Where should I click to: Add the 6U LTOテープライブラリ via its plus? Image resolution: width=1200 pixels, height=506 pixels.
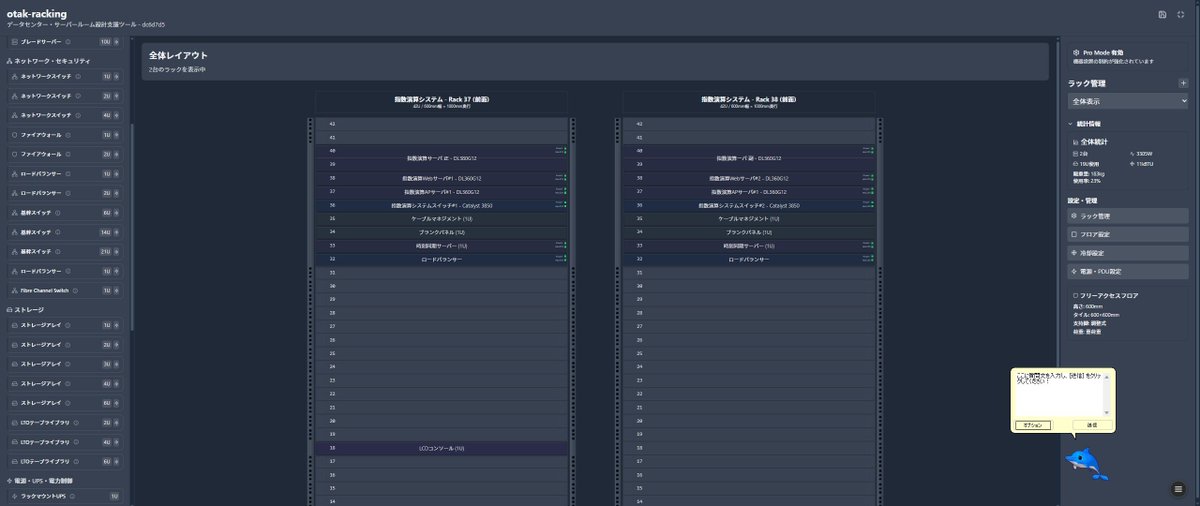pos(117,461)
